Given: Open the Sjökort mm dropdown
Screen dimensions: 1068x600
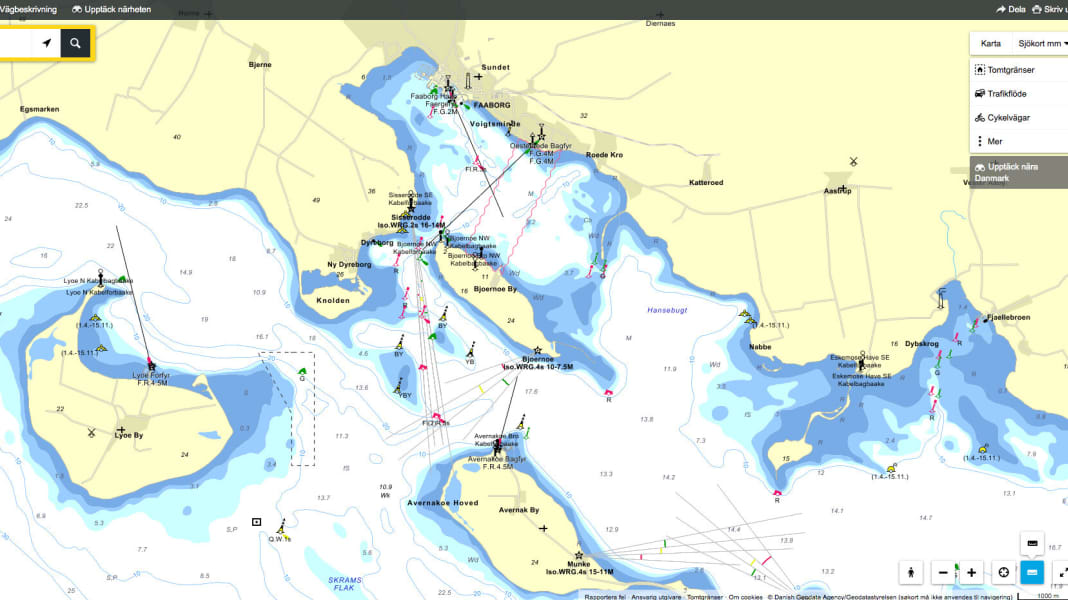Looking at the screenshot, I should pos(1041,44).
